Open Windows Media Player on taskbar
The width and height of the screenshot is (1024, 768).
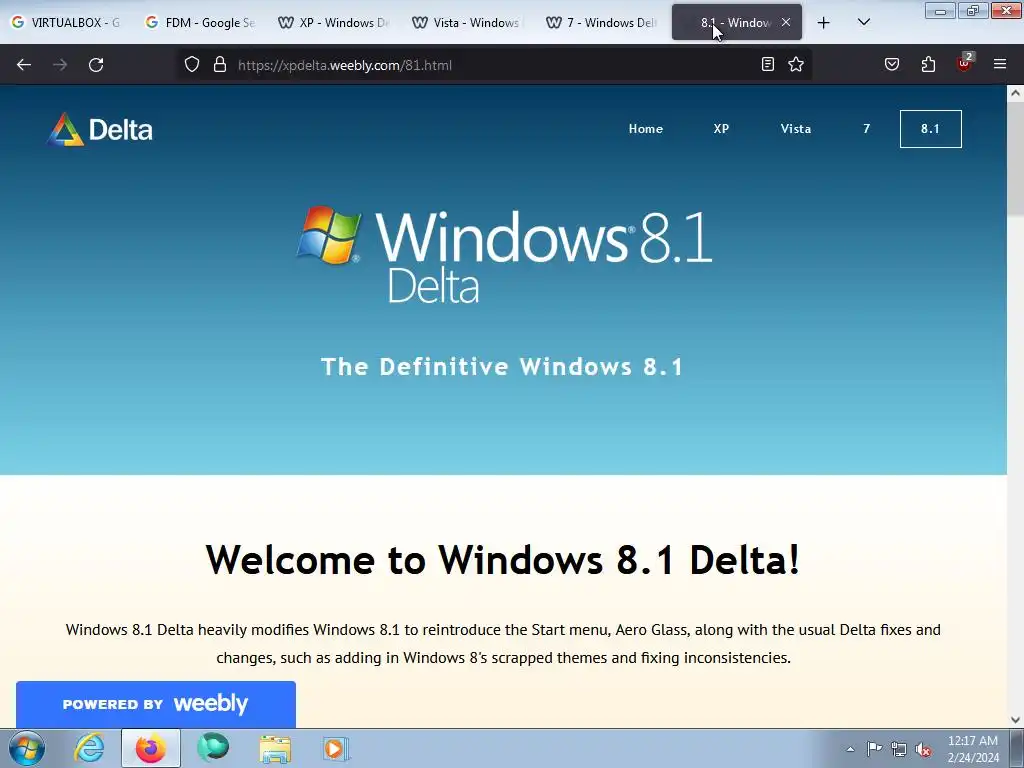336,749
